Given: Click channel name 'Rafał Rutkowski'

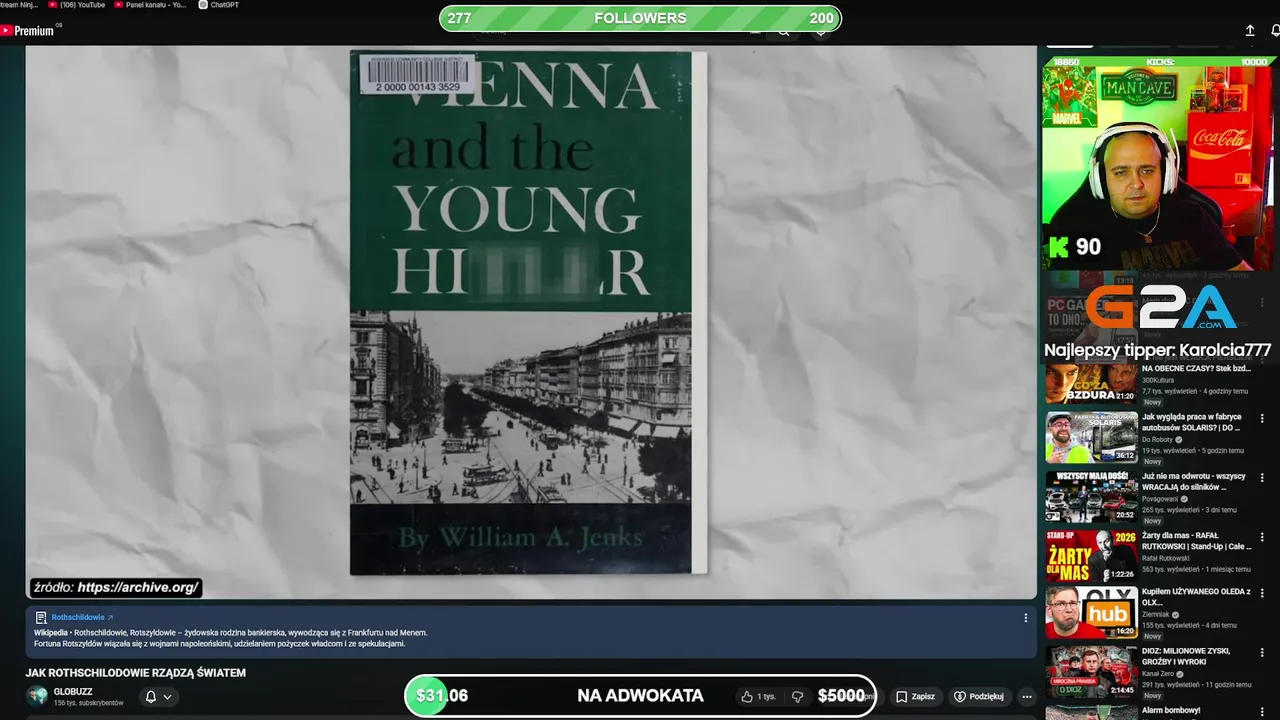Looking at the screenshot, I should click(1164, 558).
